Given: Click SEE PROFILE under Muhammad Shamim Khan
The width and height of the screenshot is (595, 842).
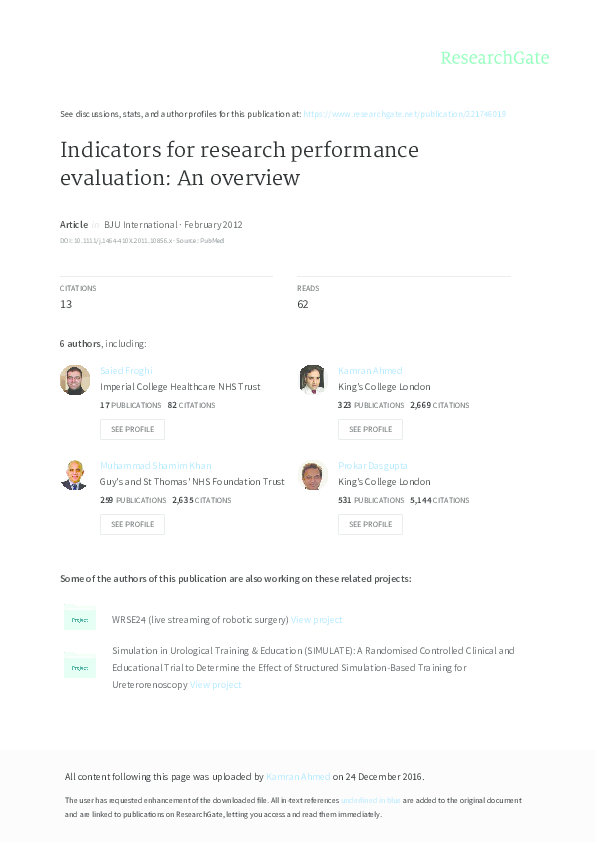Looking at the screenshot, I should click(x=132, y=524).
